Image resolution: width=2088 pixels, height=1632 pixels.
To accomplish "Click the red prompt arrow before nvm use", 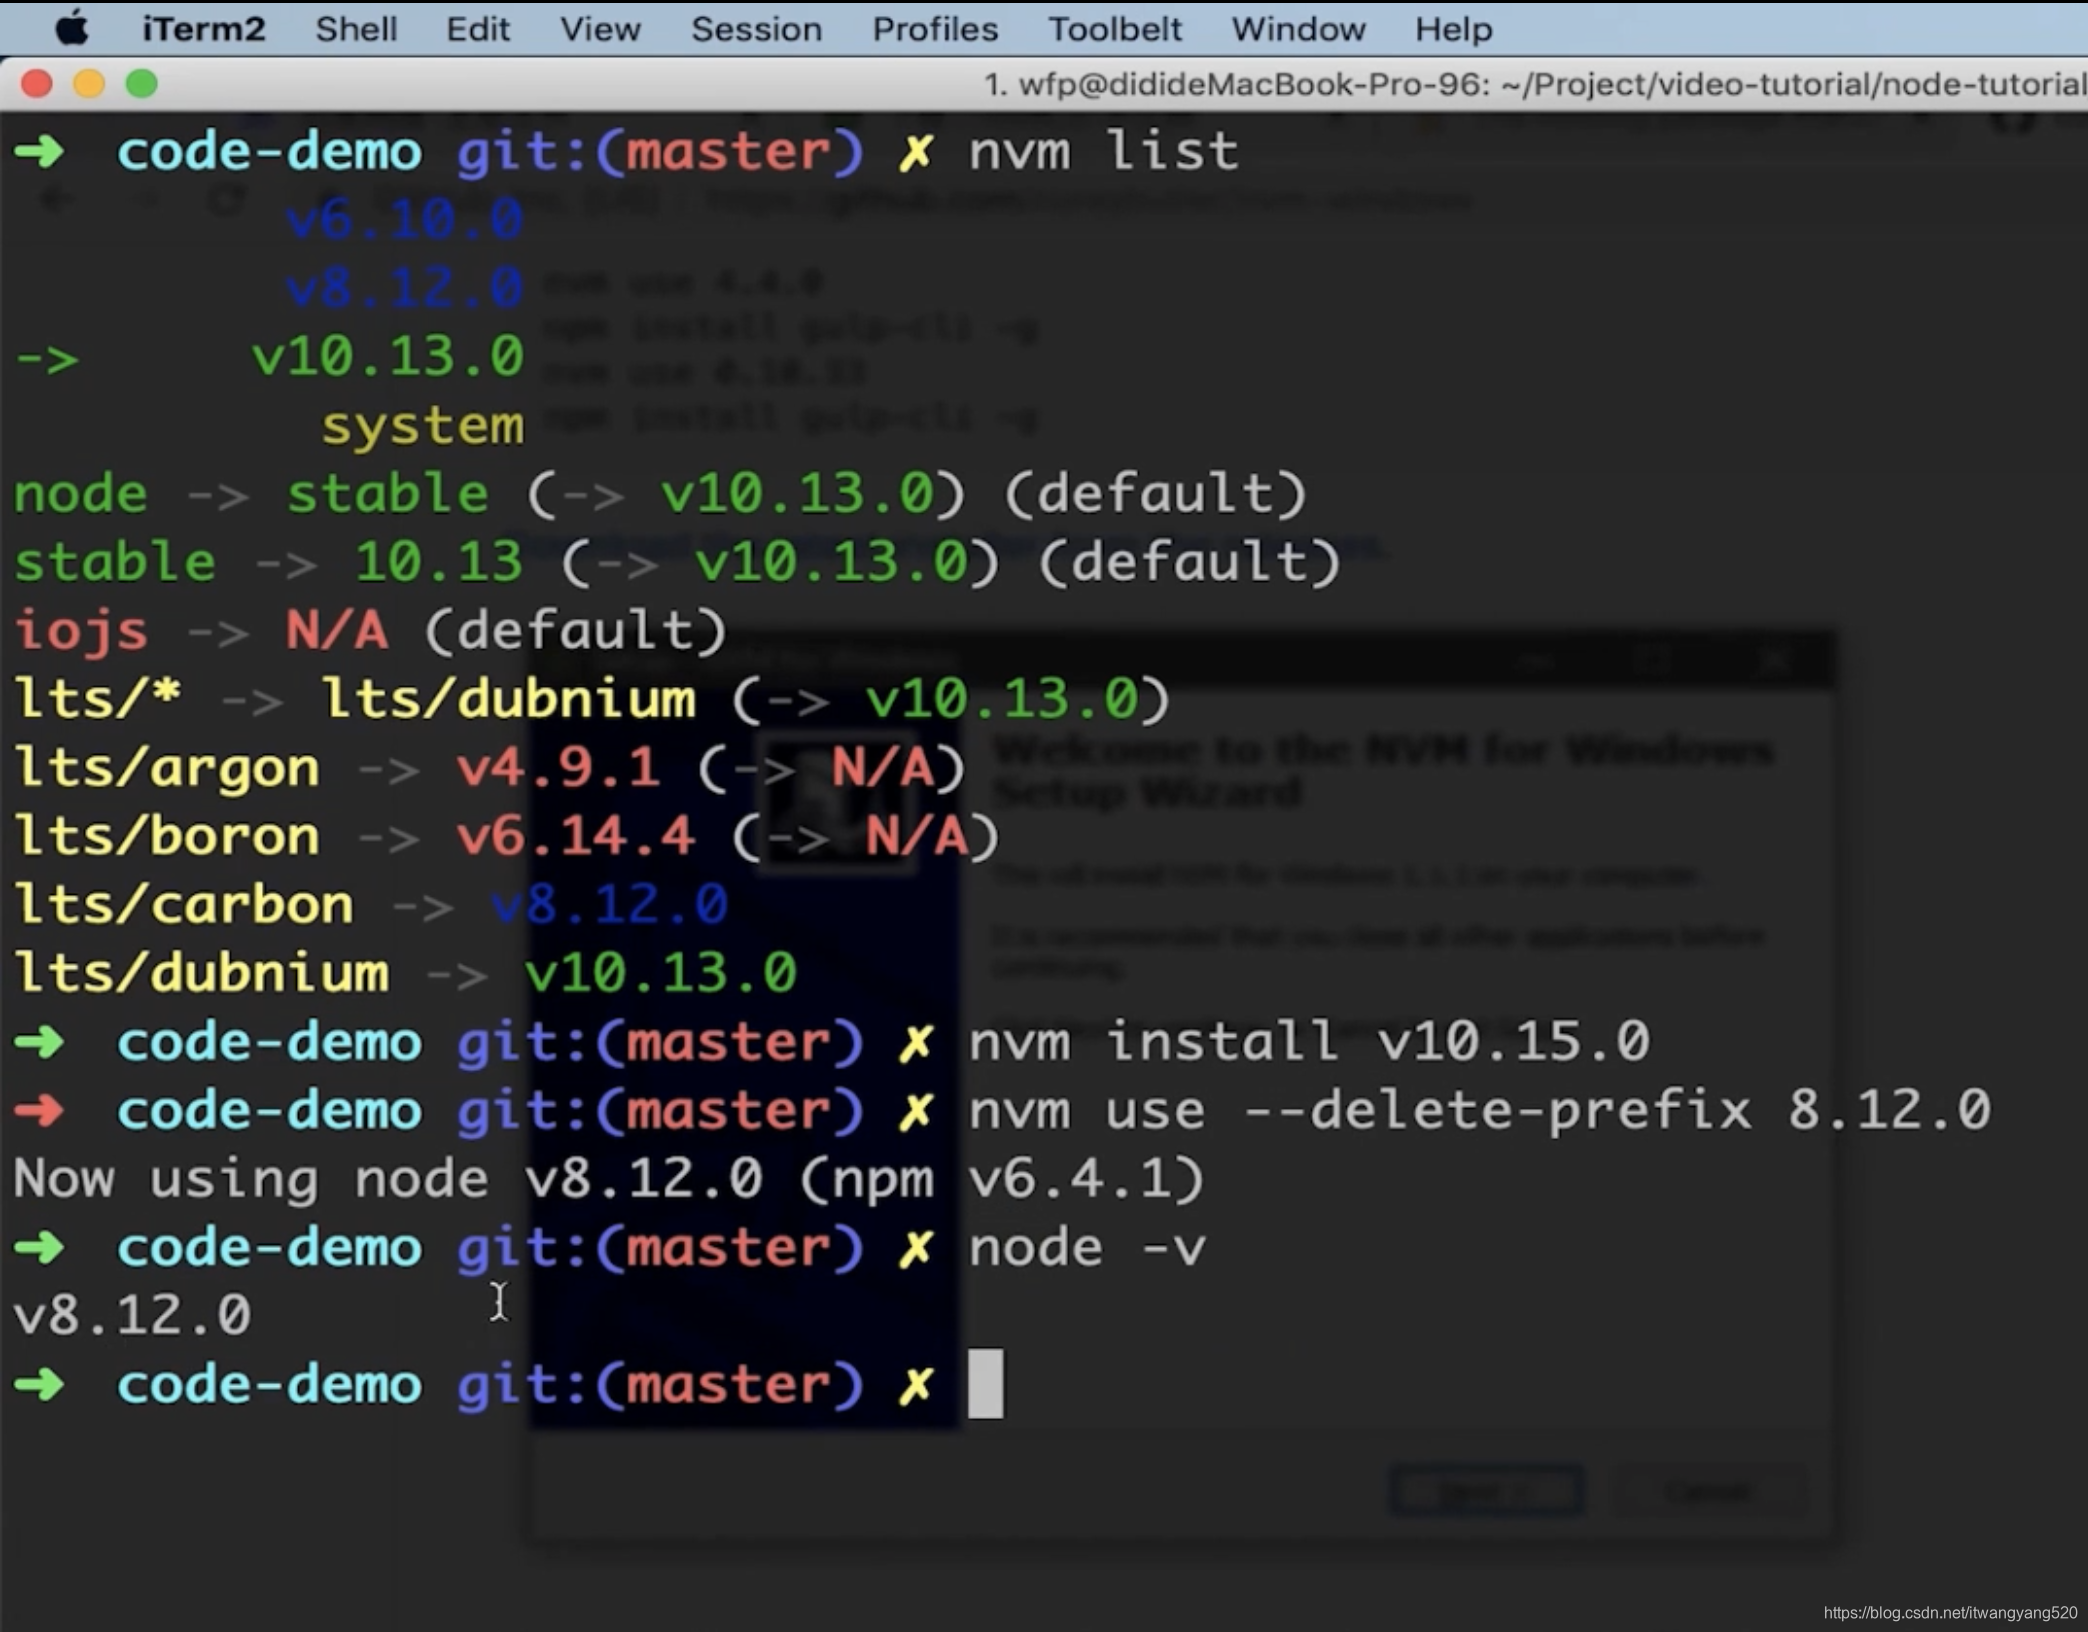I will pos(39,1110).
